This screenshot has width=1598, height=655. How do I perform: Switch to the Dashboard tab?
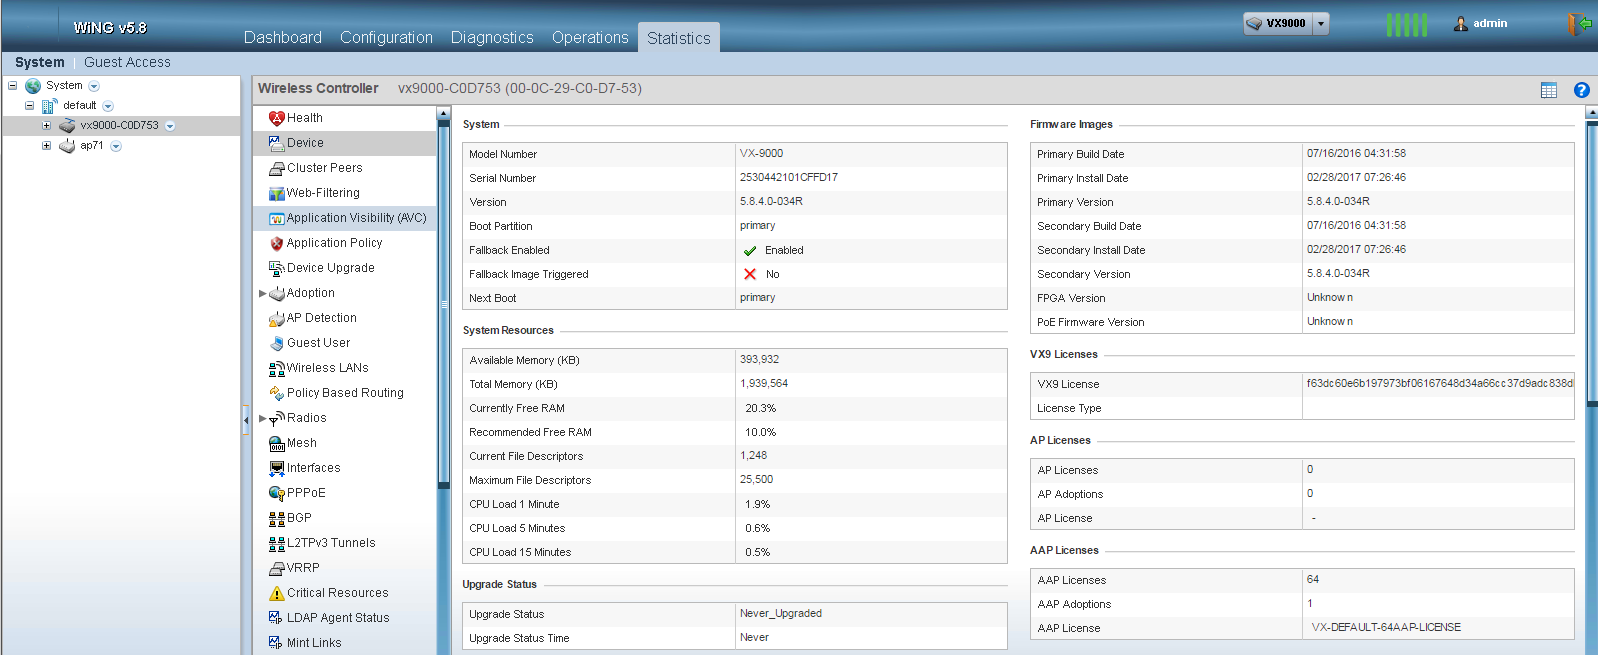[x=283, y=37]
